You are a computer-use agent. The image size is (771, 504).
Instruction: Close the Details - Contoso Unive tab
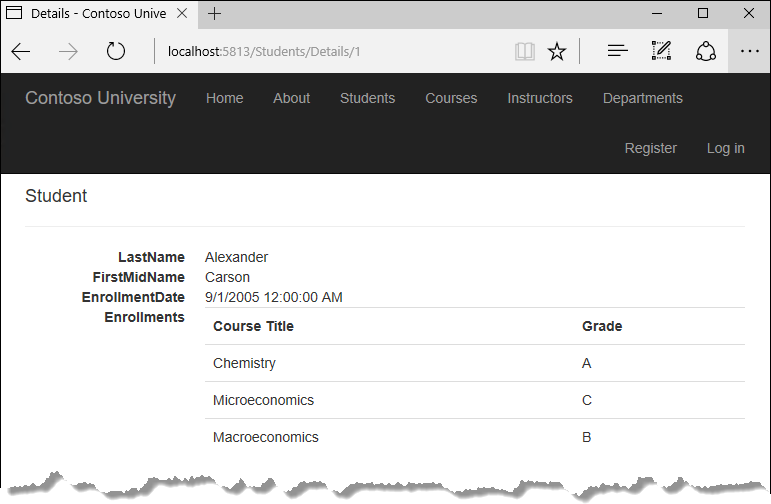pos(182,13)
